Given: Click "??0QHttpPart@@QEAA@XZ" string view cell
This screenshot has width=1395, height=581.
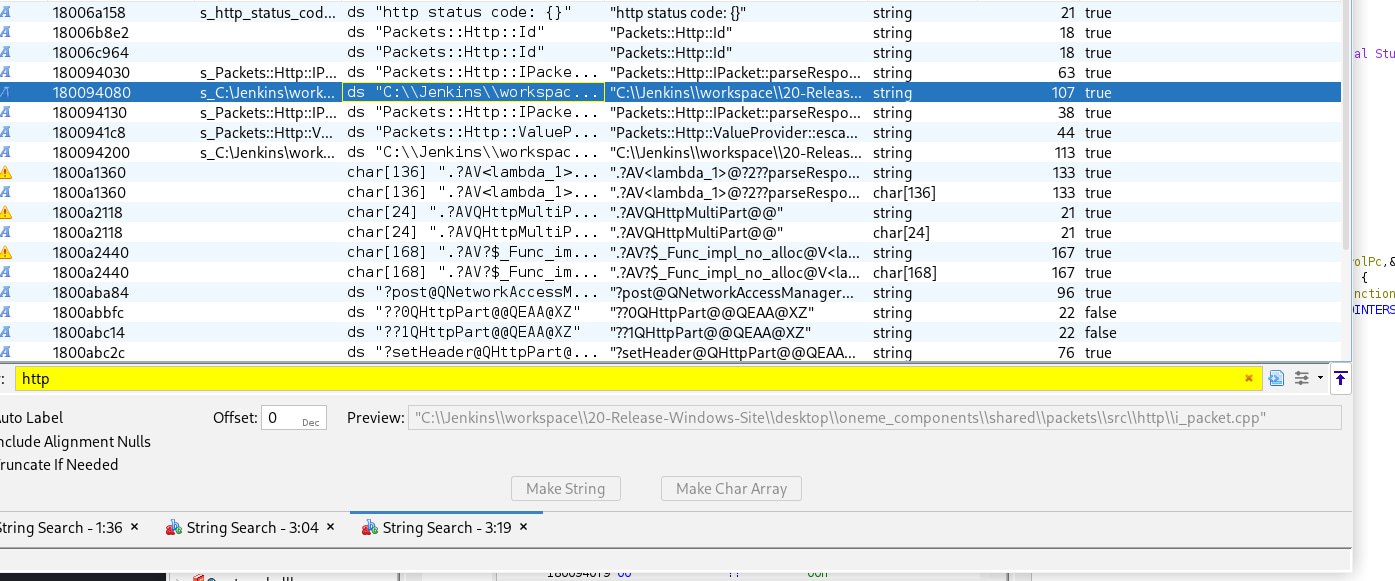Looking at the screenshot, I should click(710, 313).
